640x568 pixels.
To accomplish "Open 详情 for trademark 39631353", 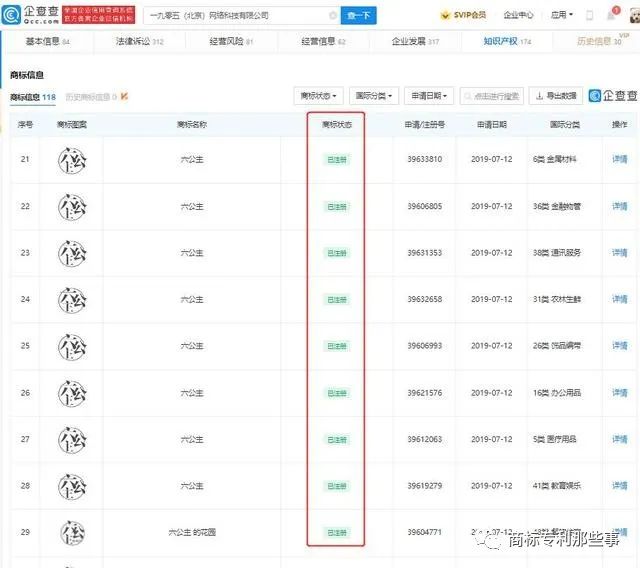I will [620, 253].
